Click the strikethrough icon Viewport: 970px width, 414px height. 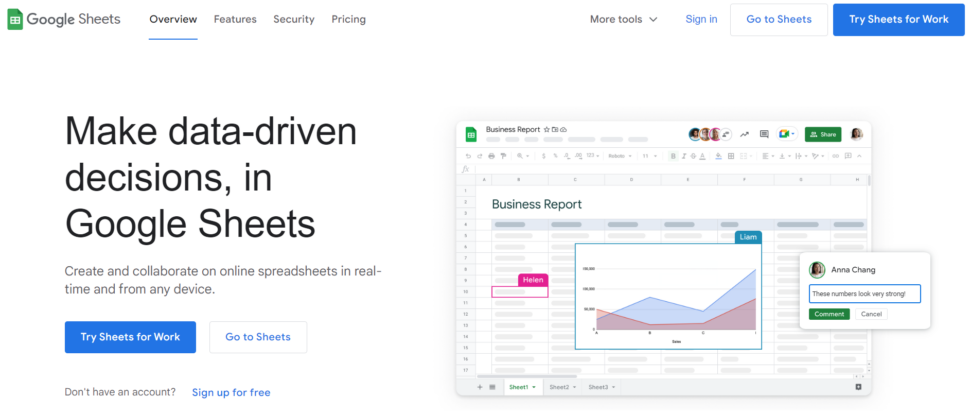click(x=693, y=156)
